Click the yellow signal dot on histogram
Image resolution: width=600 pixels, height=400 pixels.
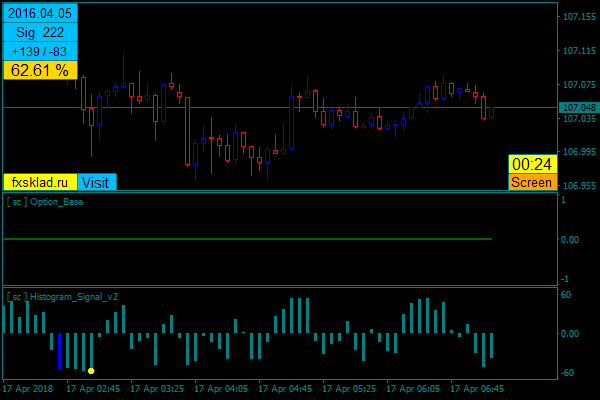(x=91, y=371)
